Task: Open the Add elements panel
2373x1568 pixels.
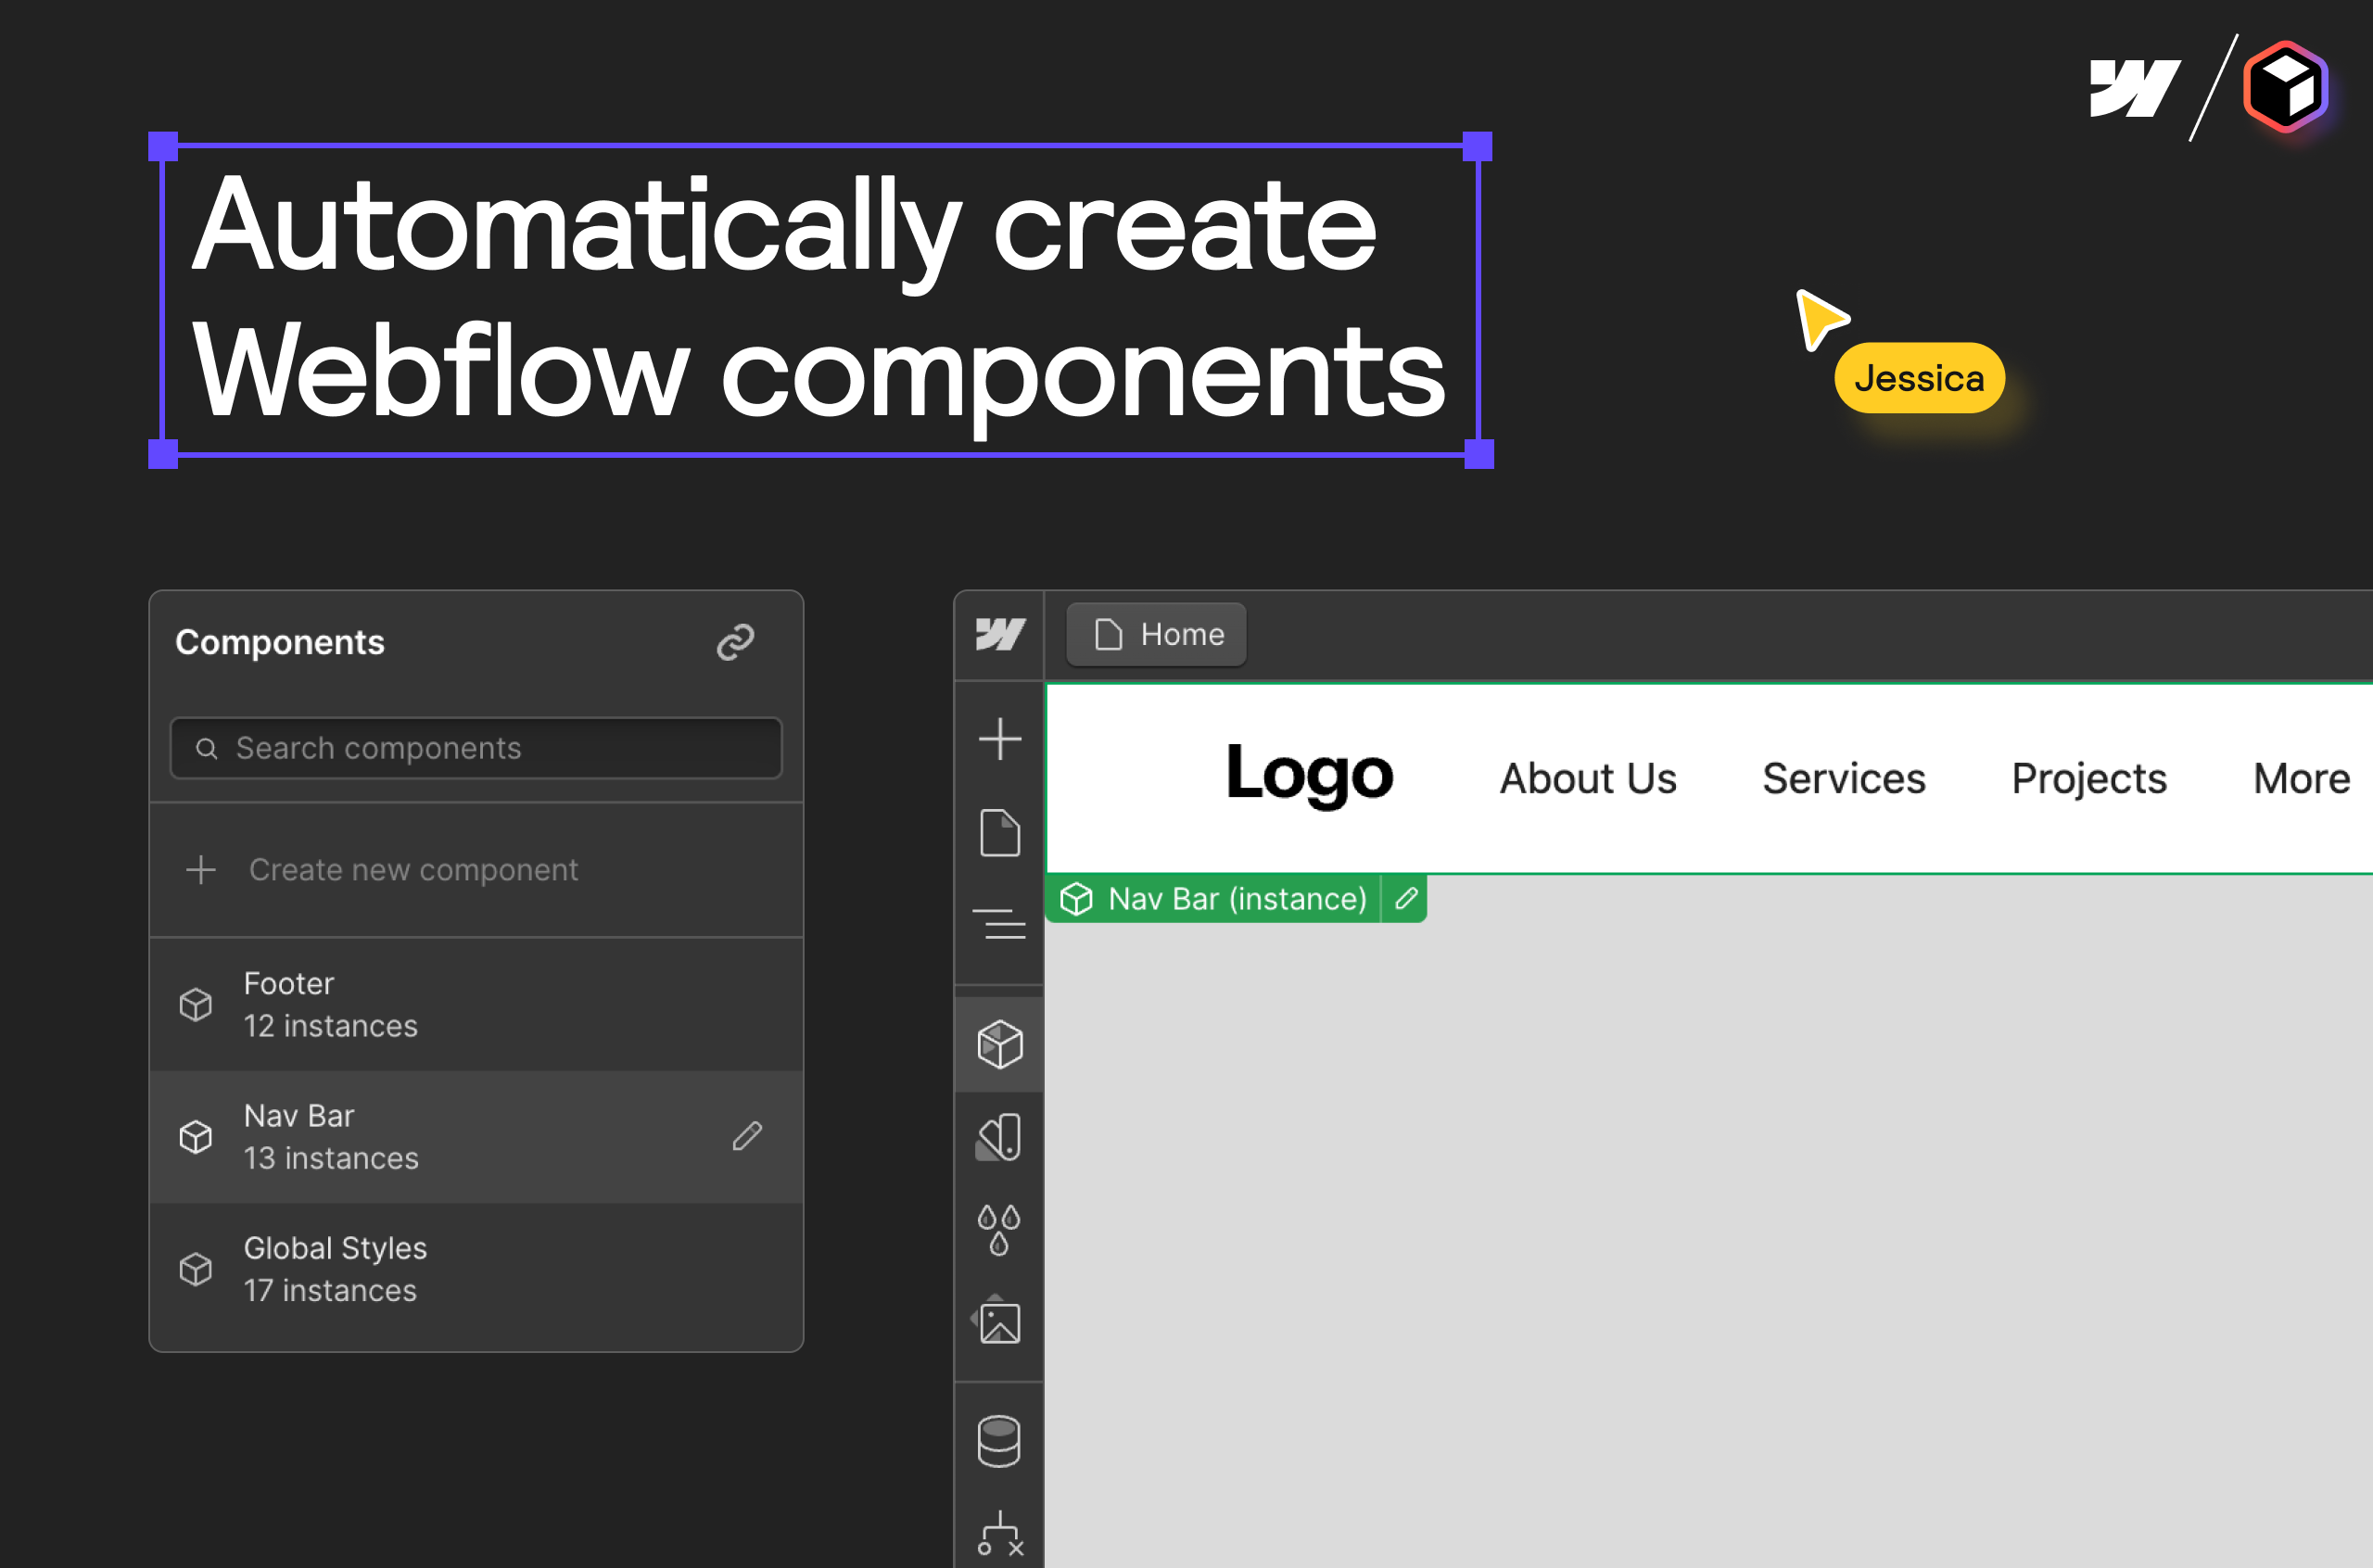Action: tap(1000, 739)
